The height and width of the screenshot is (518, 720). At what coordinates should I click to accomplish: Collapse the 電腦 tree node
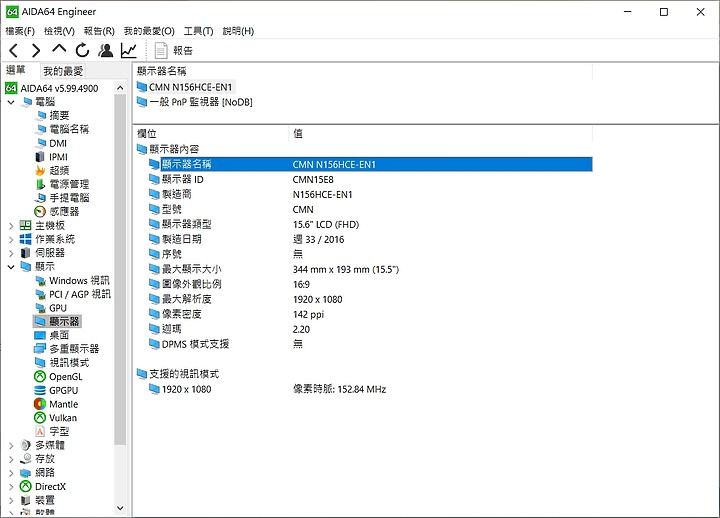(x=11, y=102)
